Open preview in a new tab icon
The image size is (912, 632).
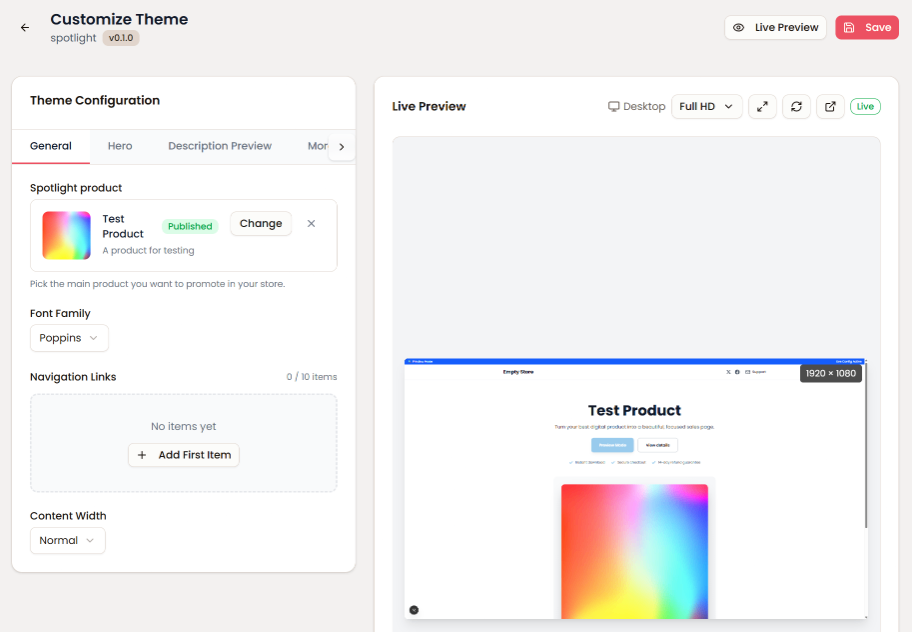coord(829,106)
